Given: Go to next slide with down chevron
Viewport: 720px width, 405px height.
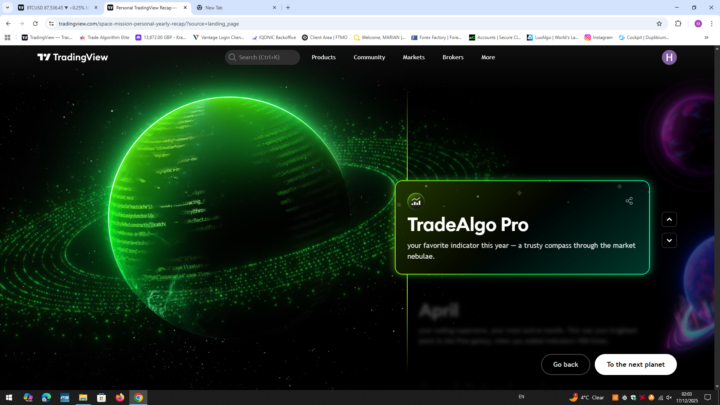Looking at the screenshot, I should [x=669, y=240].
